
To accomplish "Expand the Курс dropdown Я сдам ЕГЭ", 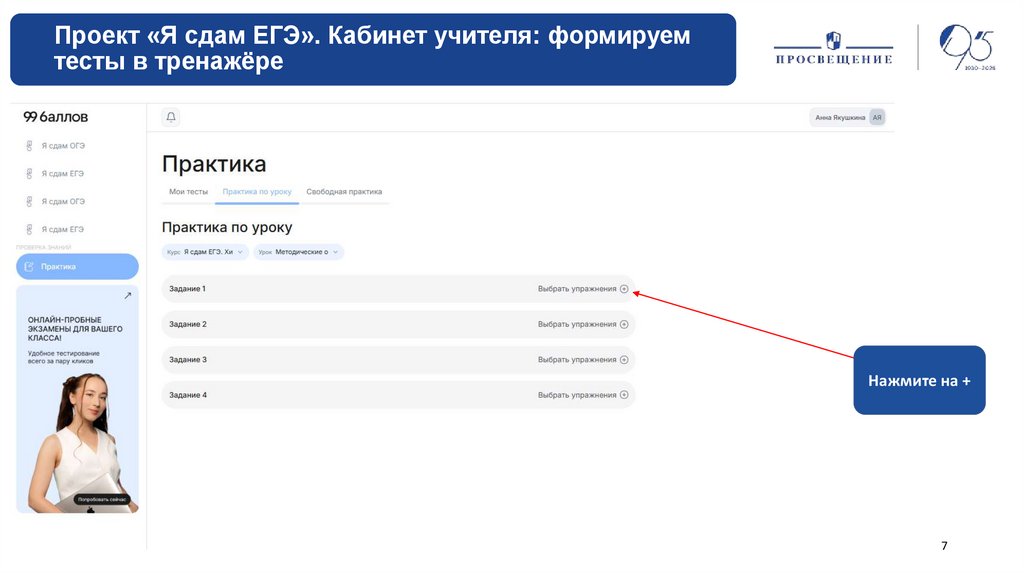I will 205,252.
